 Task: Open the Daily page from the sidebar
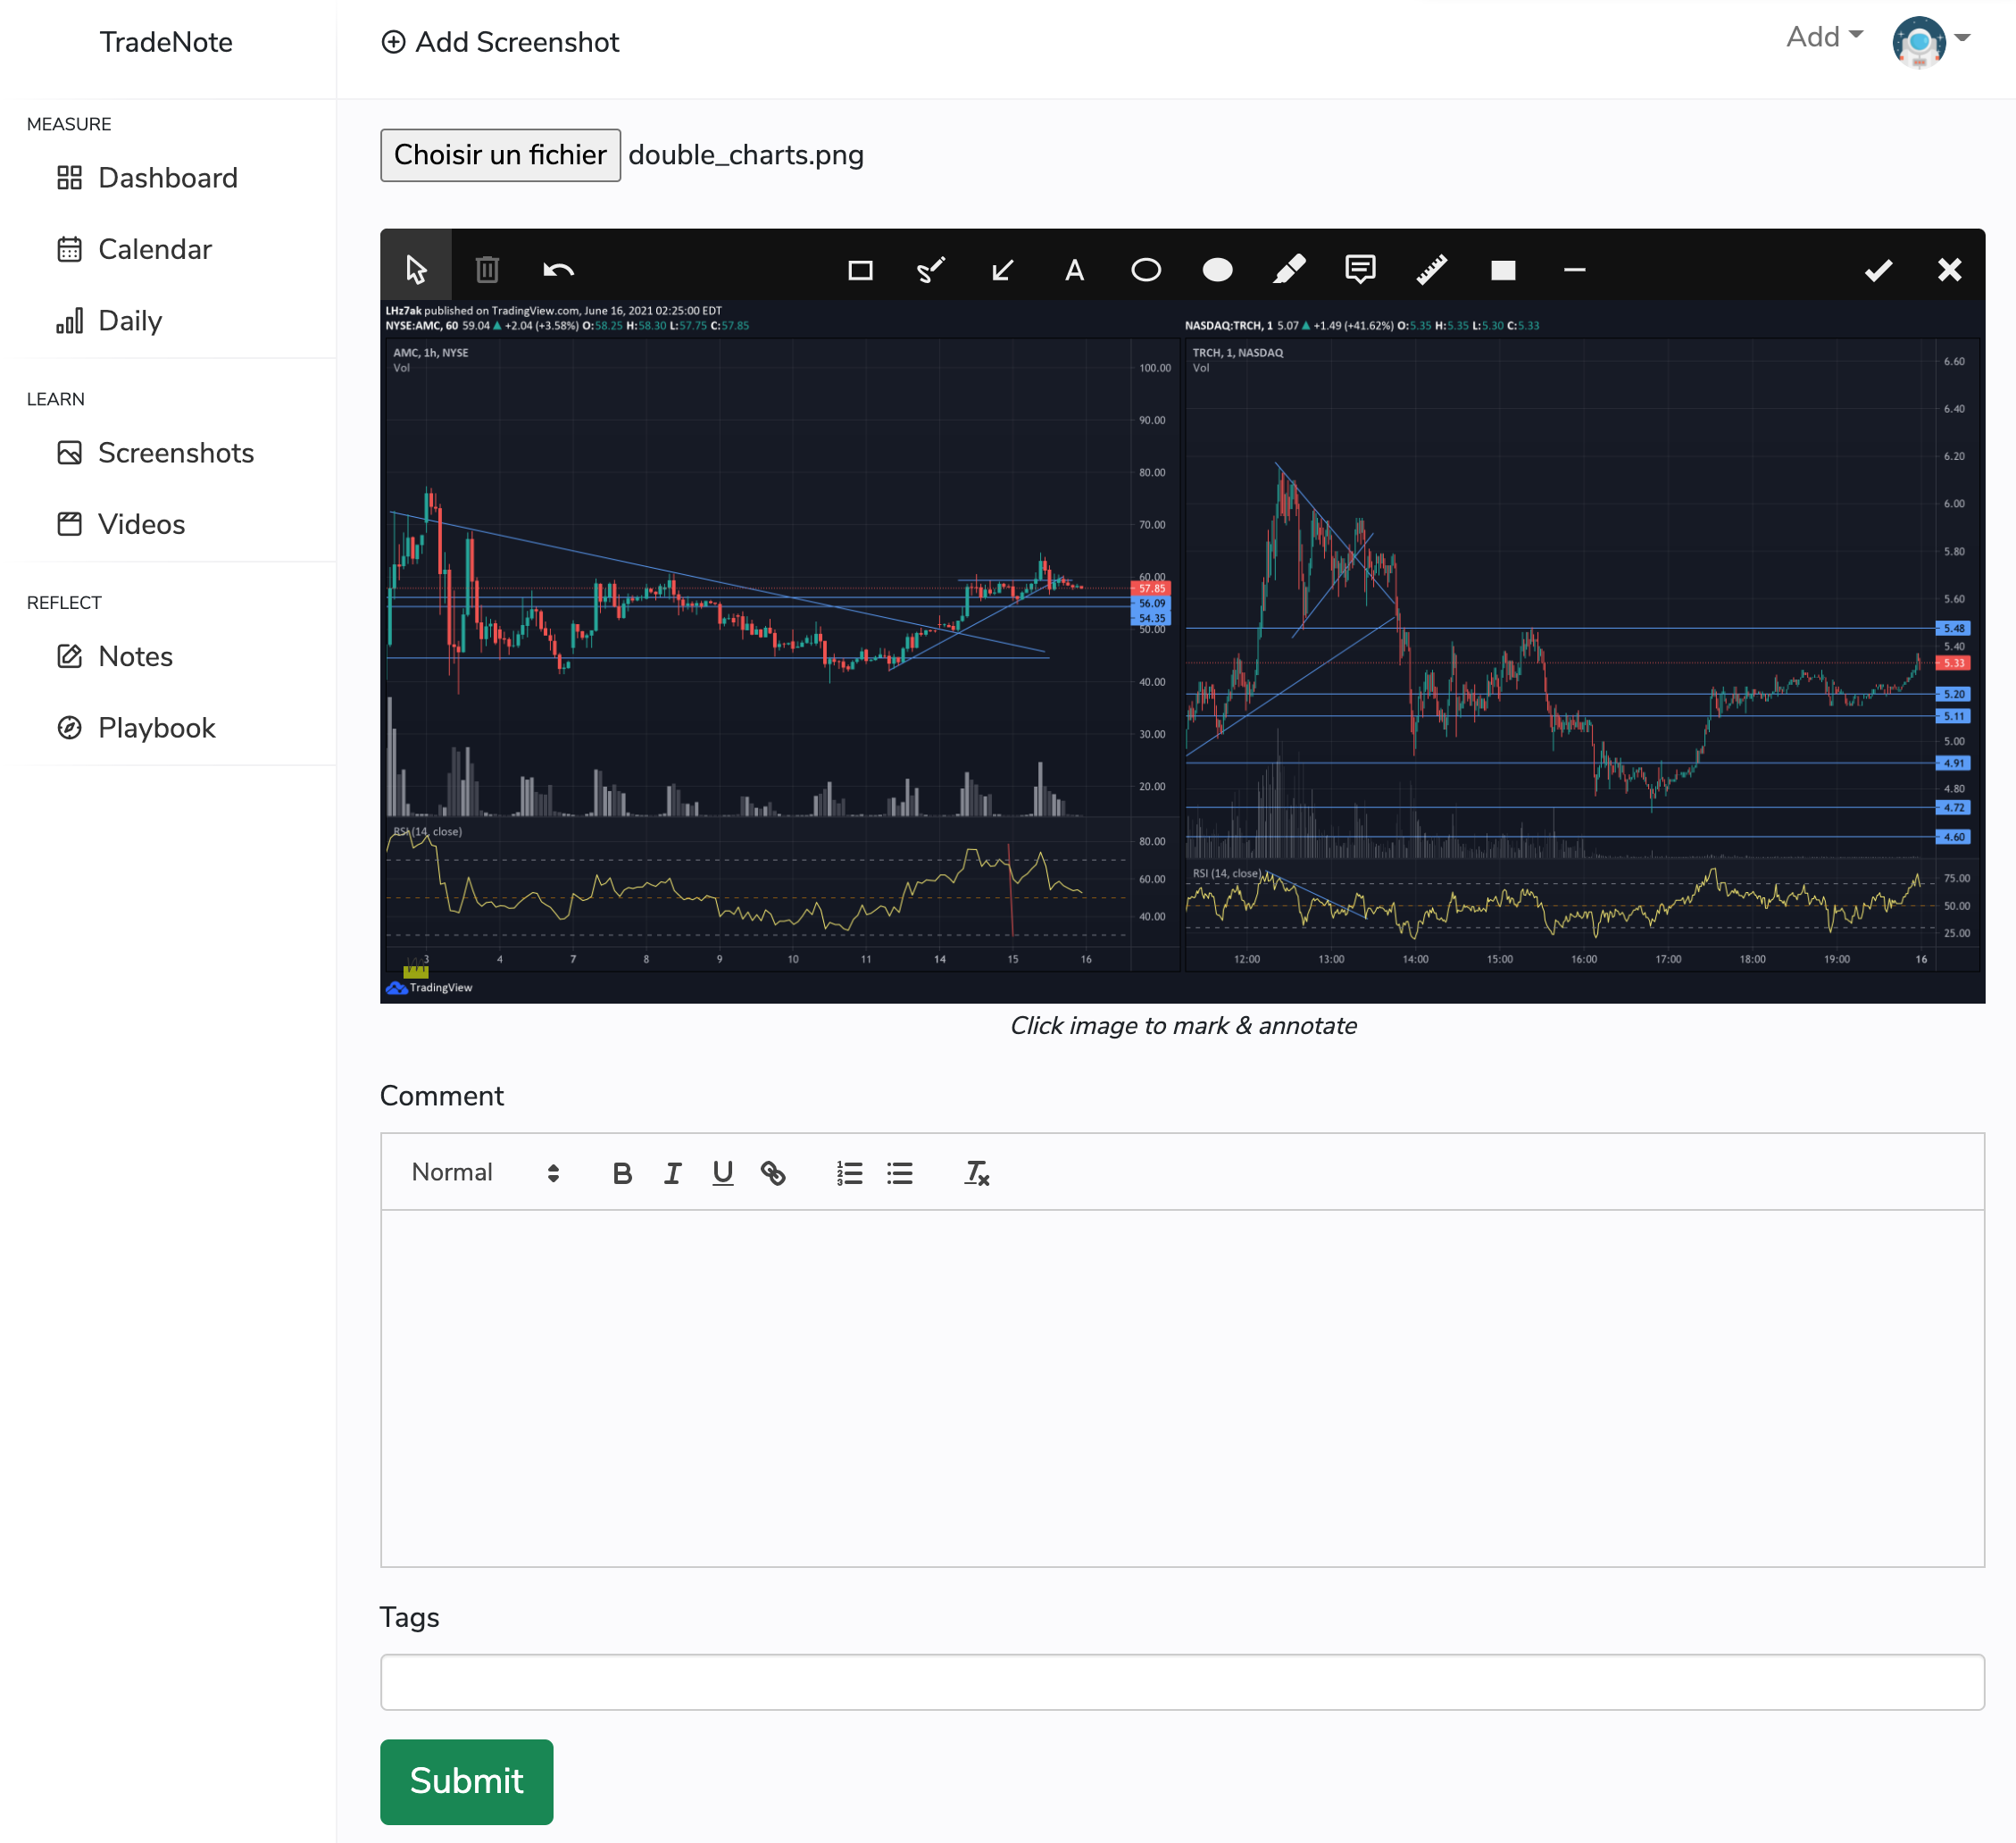click(129, 320)
